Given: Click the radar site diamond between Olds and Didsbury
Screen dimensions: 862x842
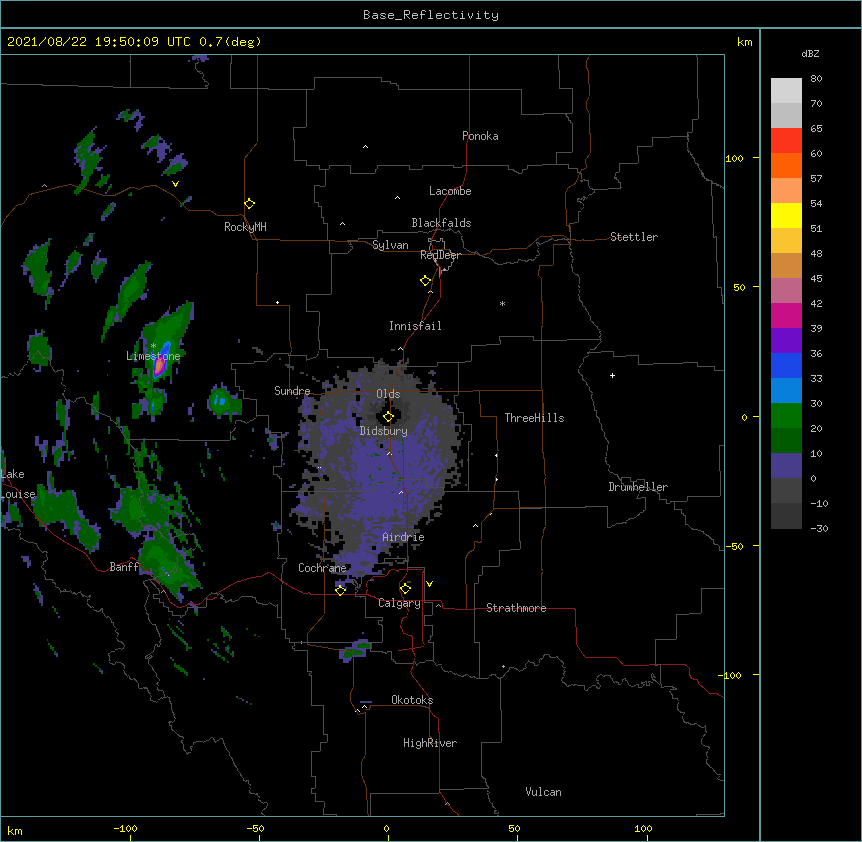Looking at the screenshot, I should [x=388, y=417].
